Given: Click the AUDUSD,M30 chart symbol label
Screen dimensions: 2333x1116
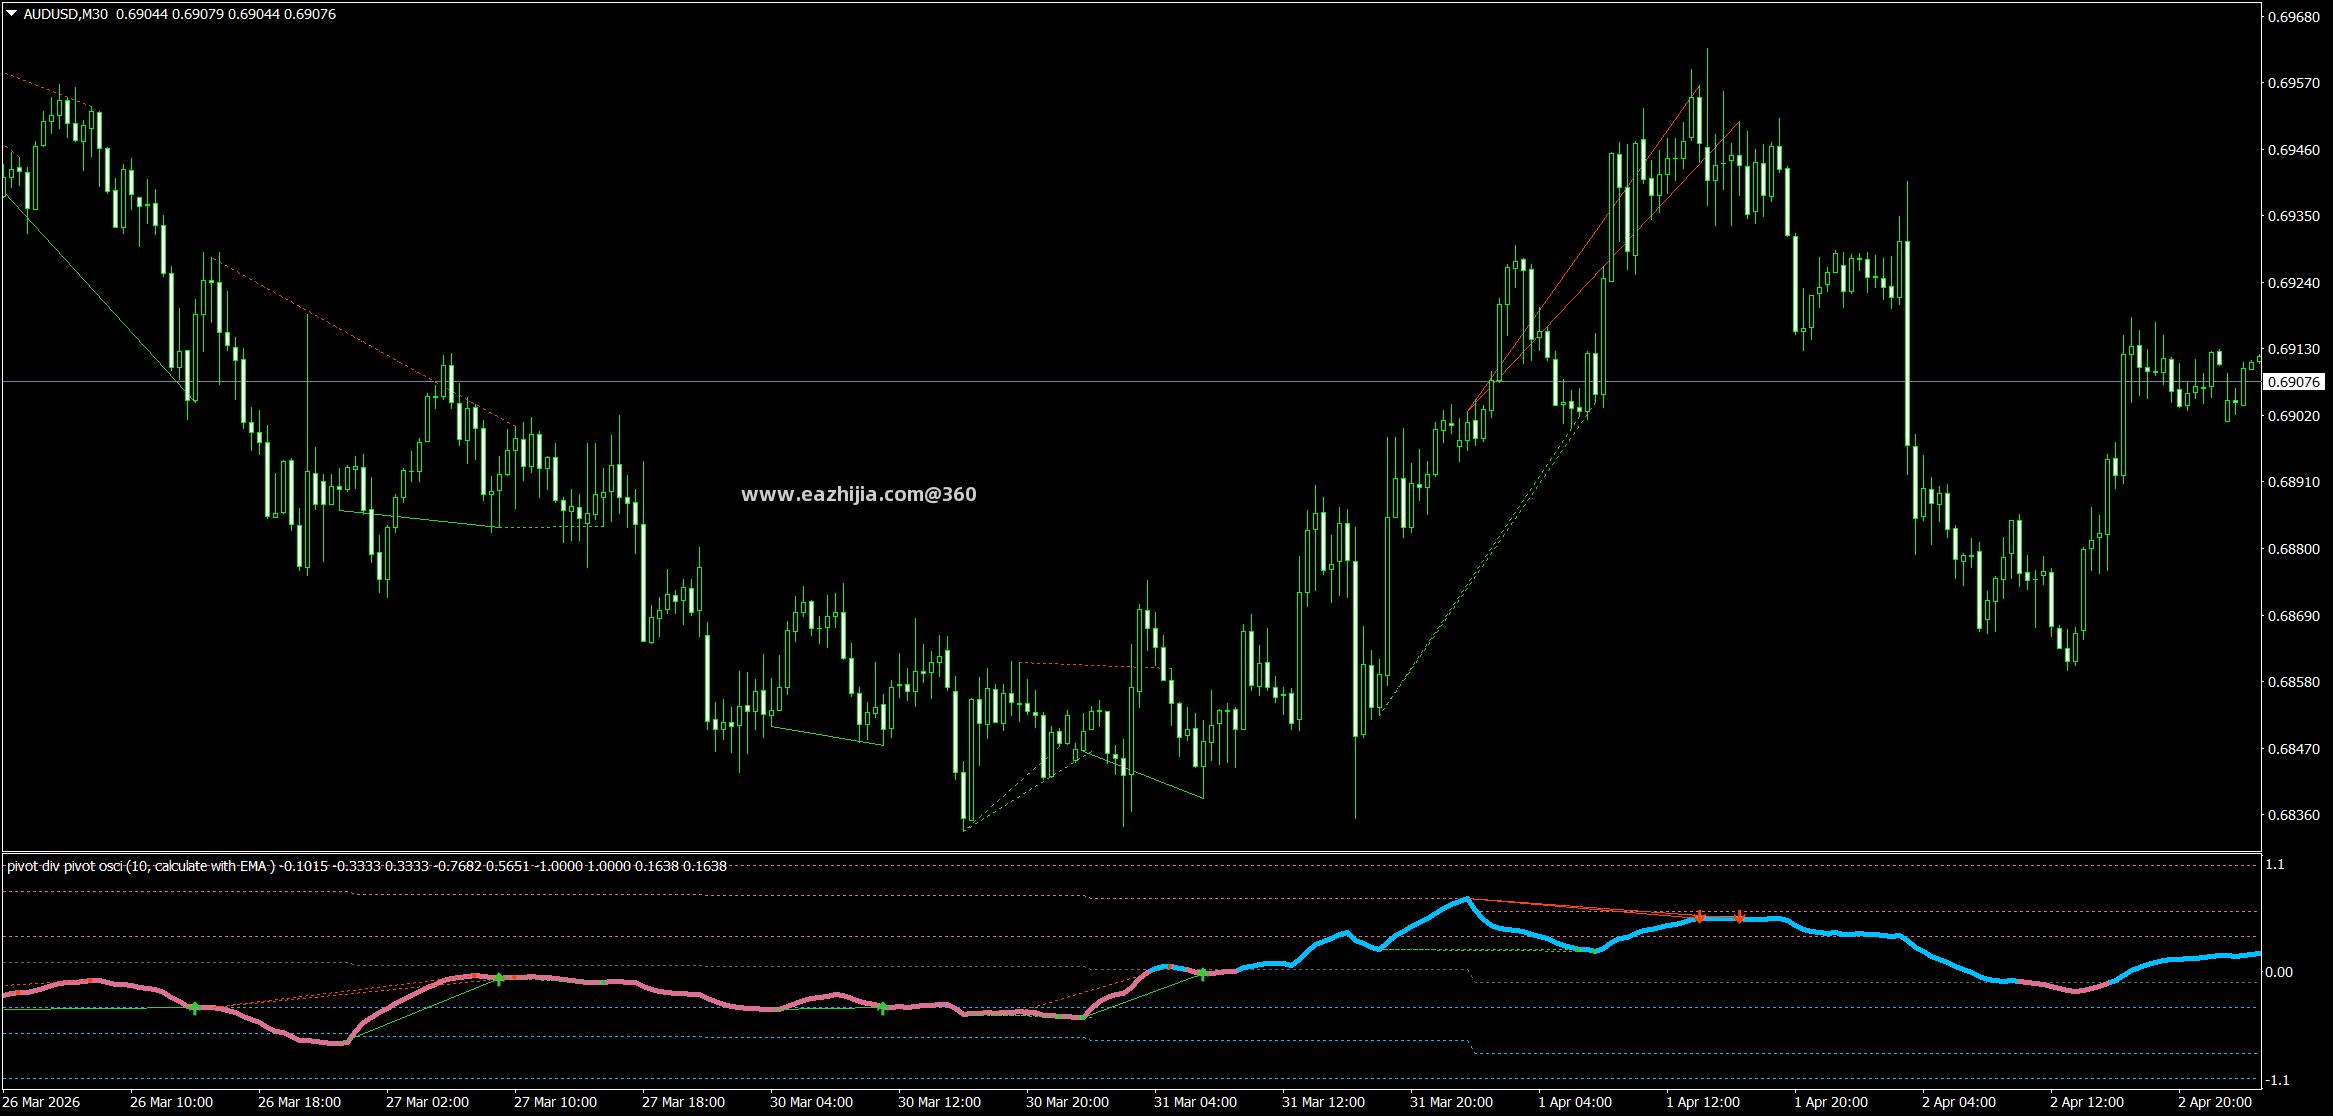Looking at the screenshot, I should pyautogui.click(x=65, y=14).
